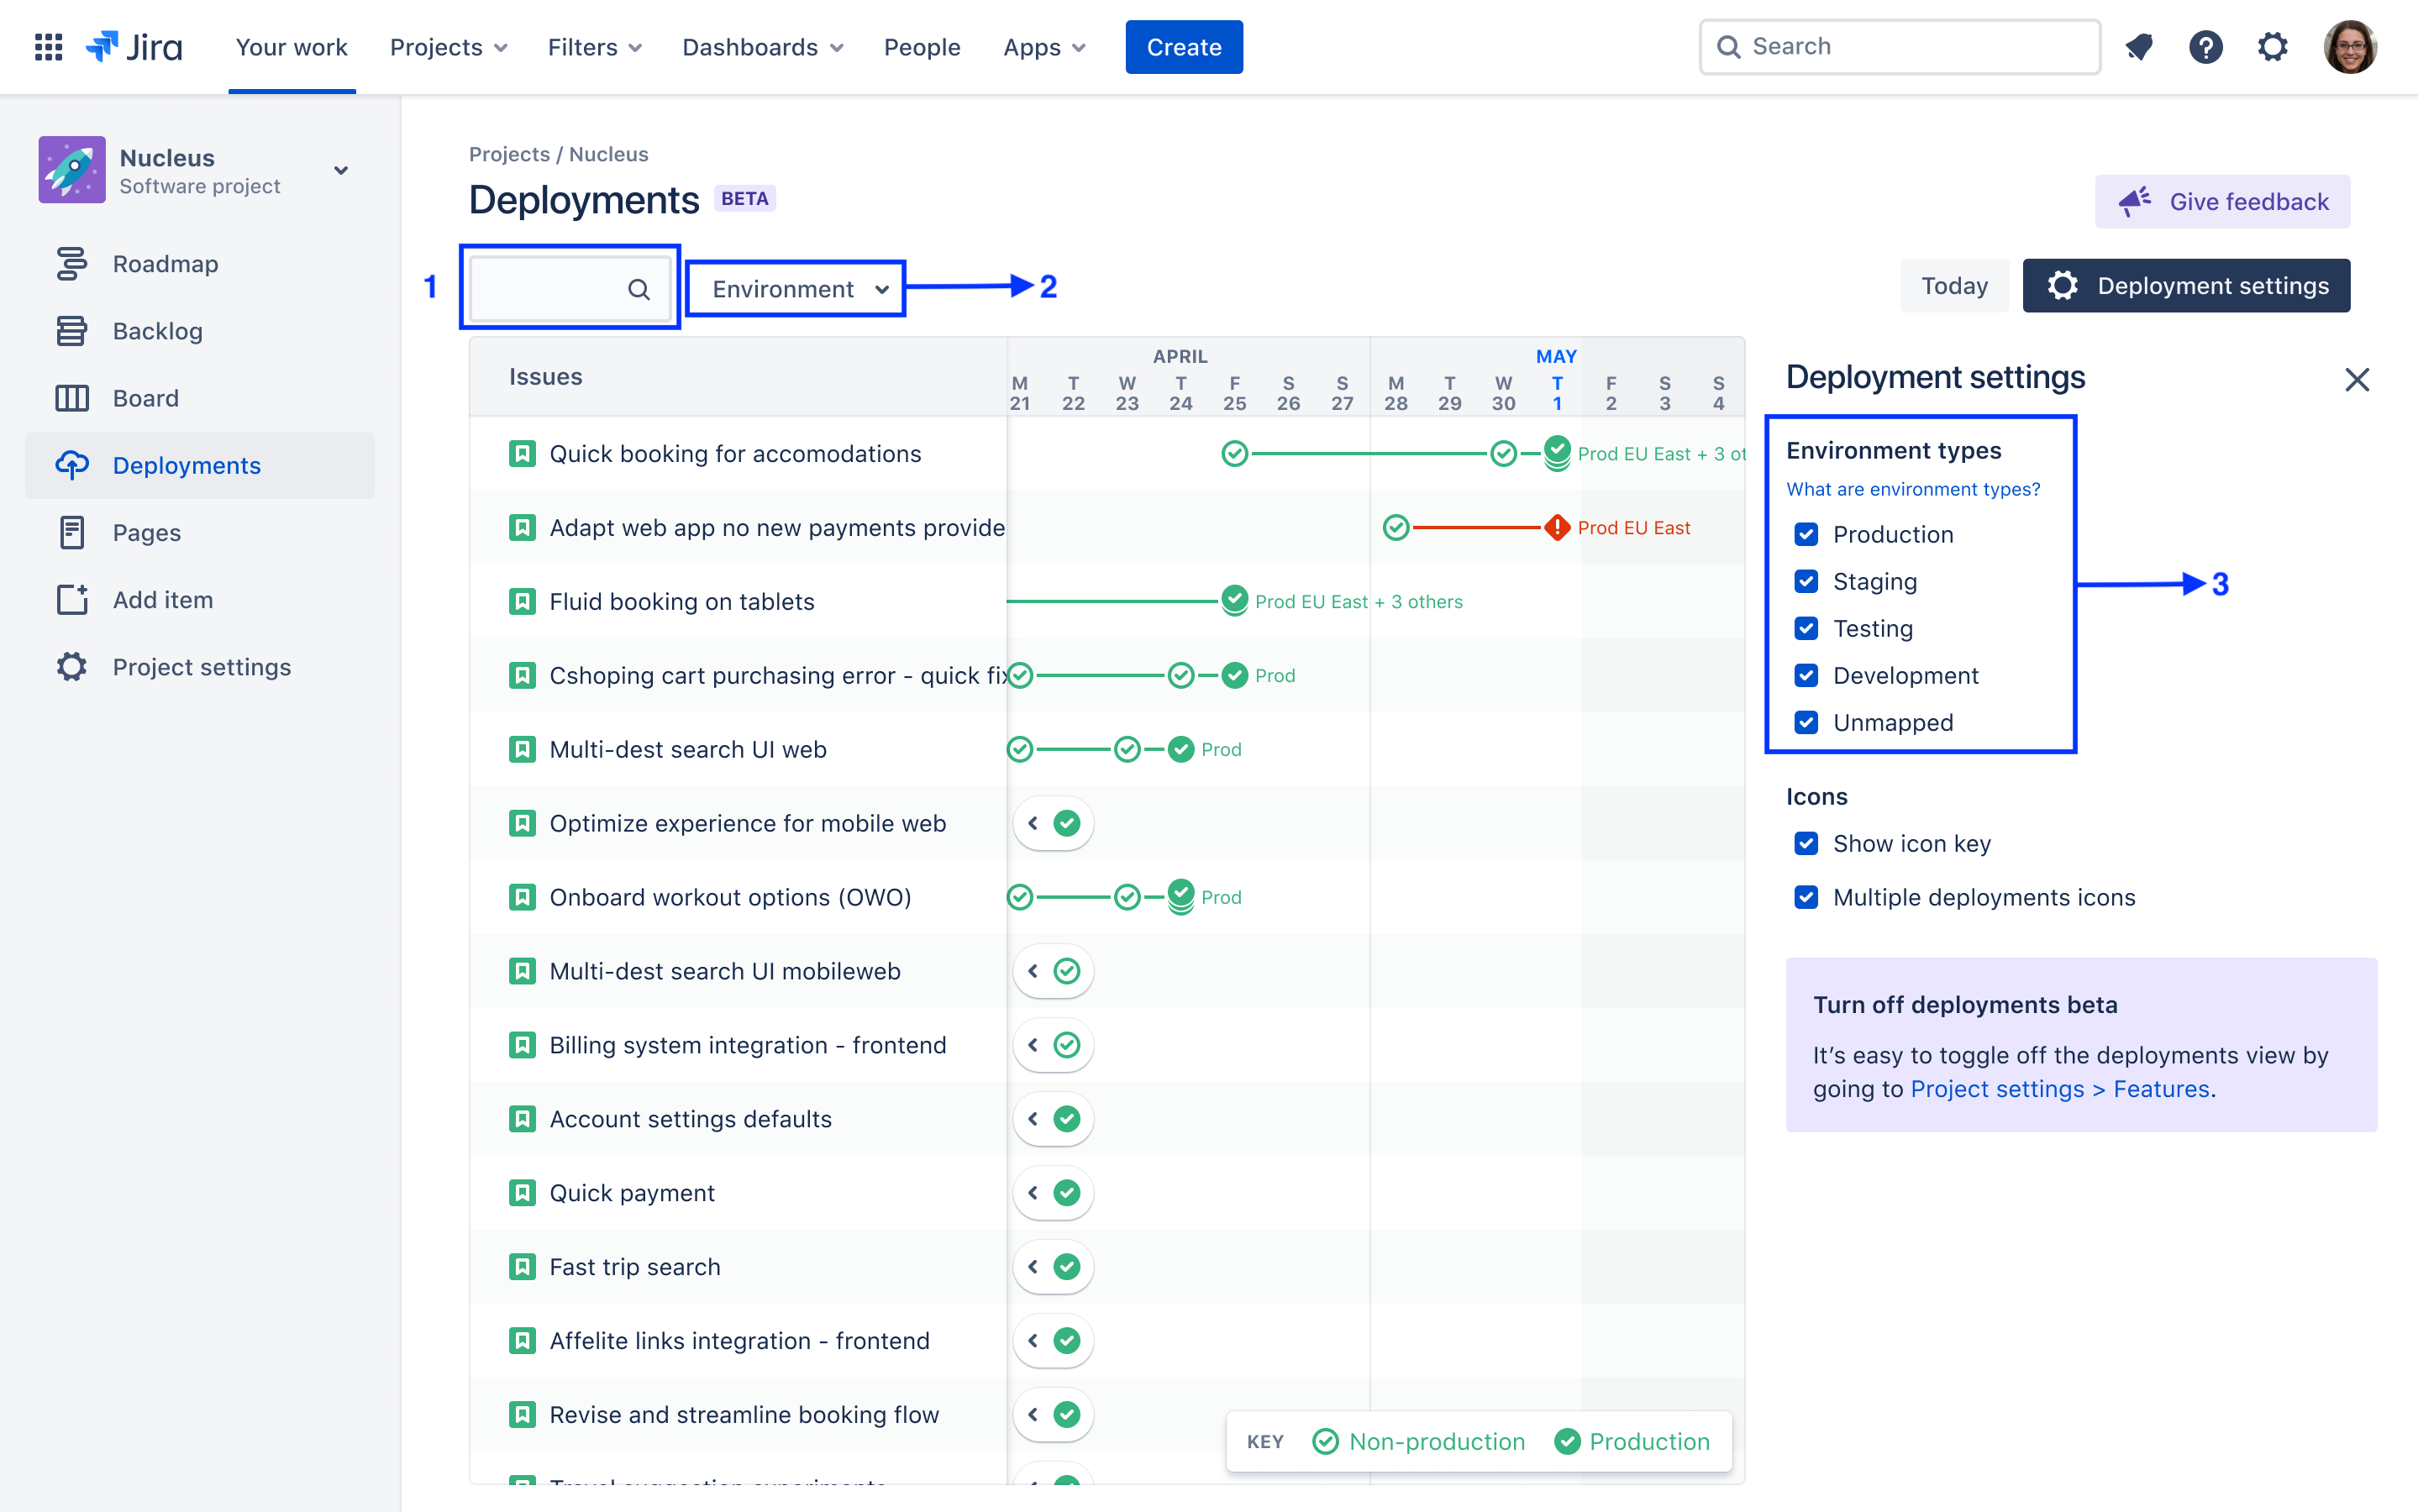Open the Project settings > Features link
Image resolution: width=2418 pixels, height=1512 pixels.
click(2060, 1089)
